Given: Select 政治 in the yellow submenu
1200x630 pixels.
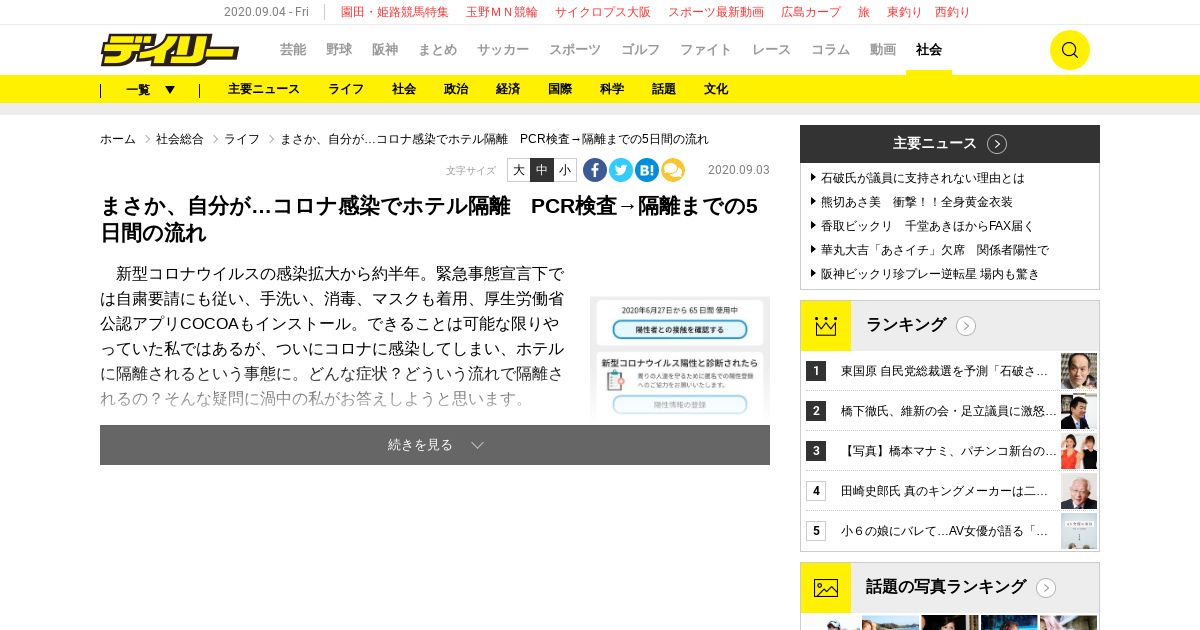Looking at the screenshot, I should (456, 89).
